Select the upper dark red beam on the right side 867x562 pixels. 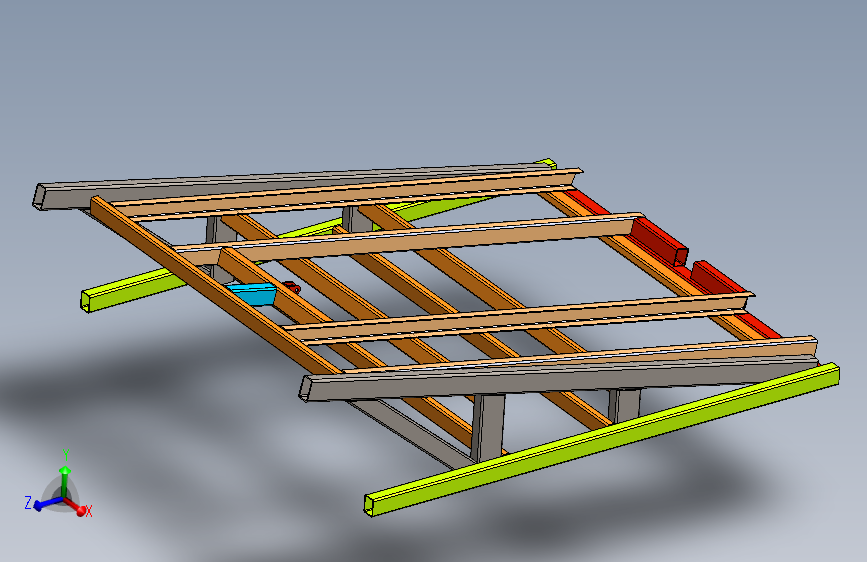coord(659,241)
